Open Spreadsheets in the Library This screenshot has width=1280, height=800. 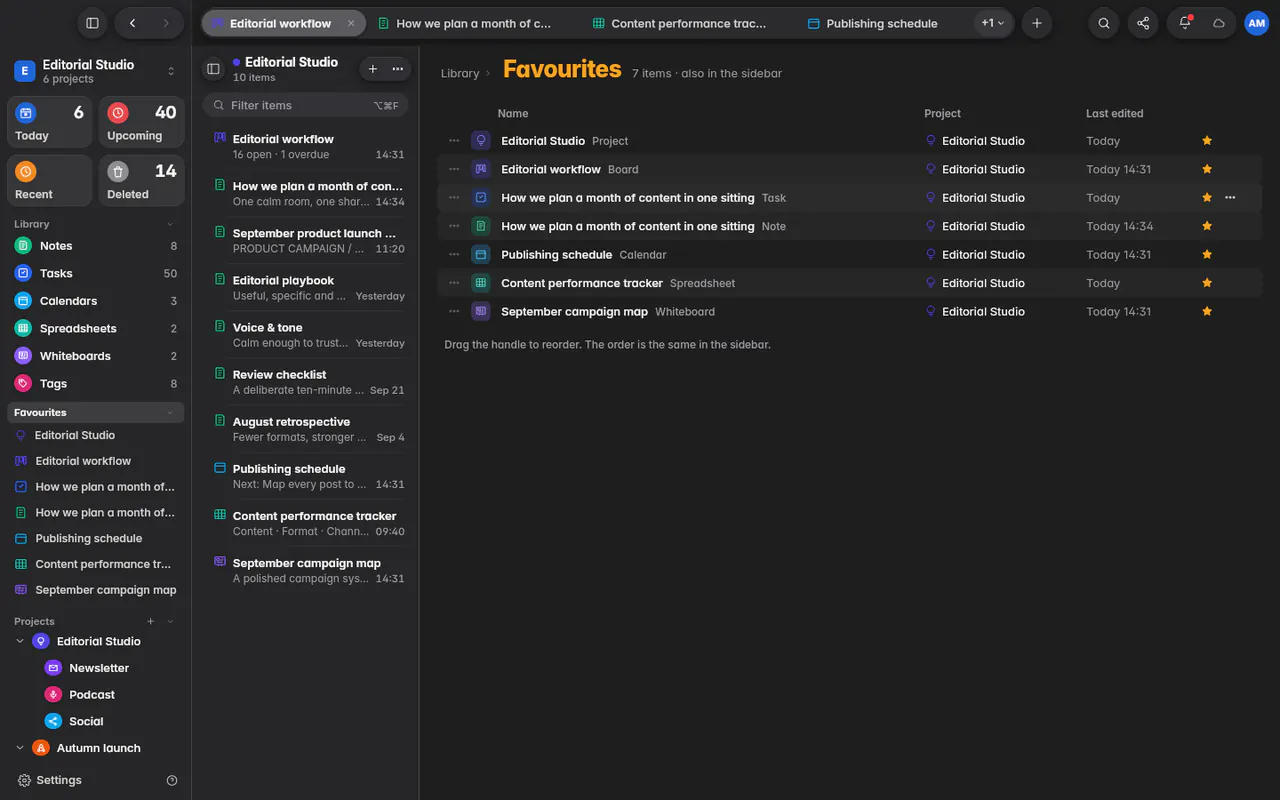(96, 328)
